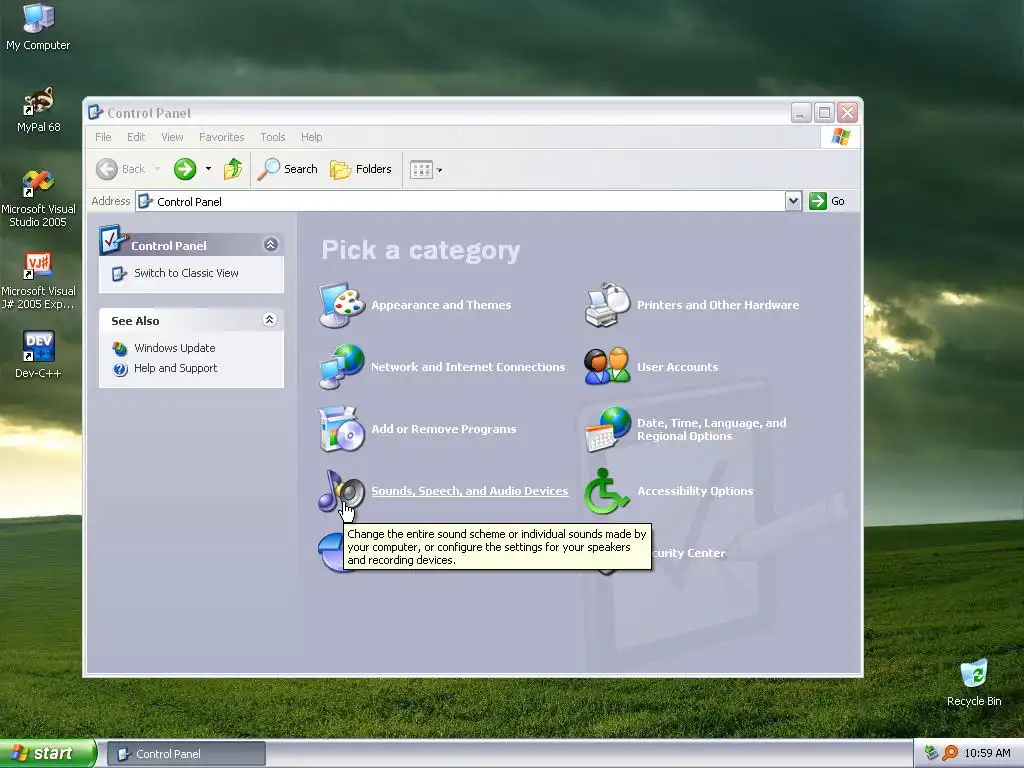
Task: Open the View menu
Action: point(172,137)
